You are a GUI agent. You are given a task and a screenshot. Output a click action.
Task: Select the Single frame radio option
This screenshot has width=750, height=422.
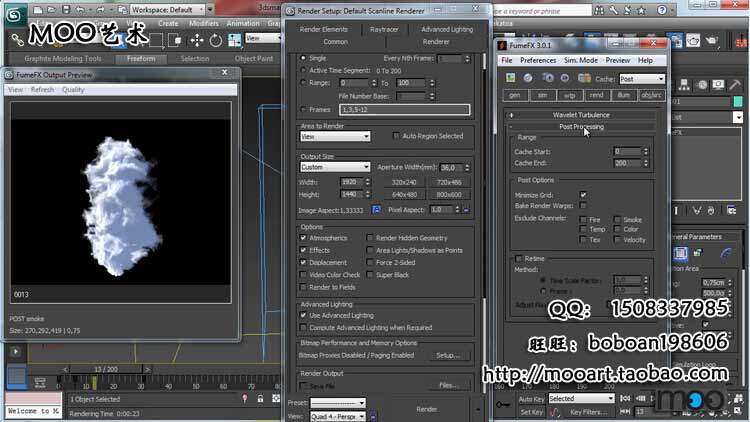(303, 58)
